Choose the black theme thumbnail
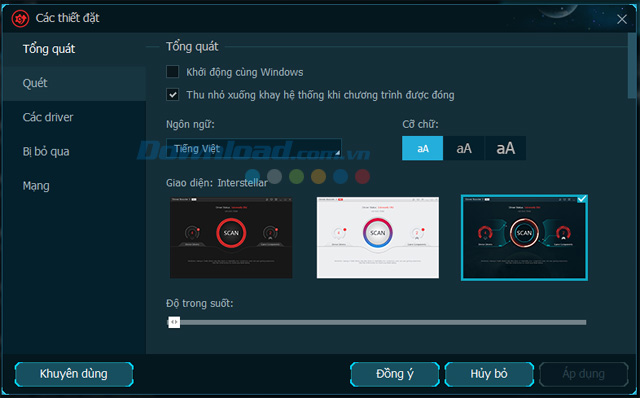Viewport: 640px width, 398px height. [231, 238]
